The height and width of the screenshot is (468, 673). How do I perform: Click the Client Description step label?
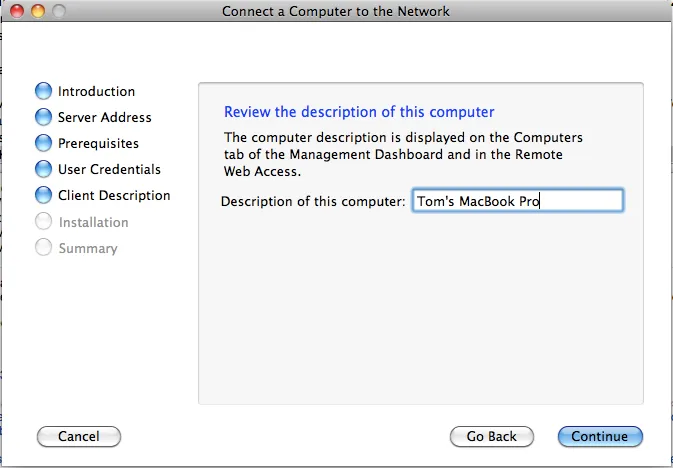[114, 195]
